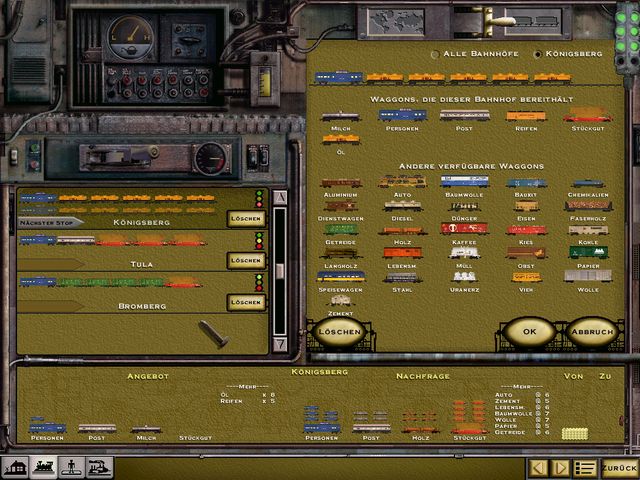
Task: Select the Baumwolle wagon
Action: 461,183
